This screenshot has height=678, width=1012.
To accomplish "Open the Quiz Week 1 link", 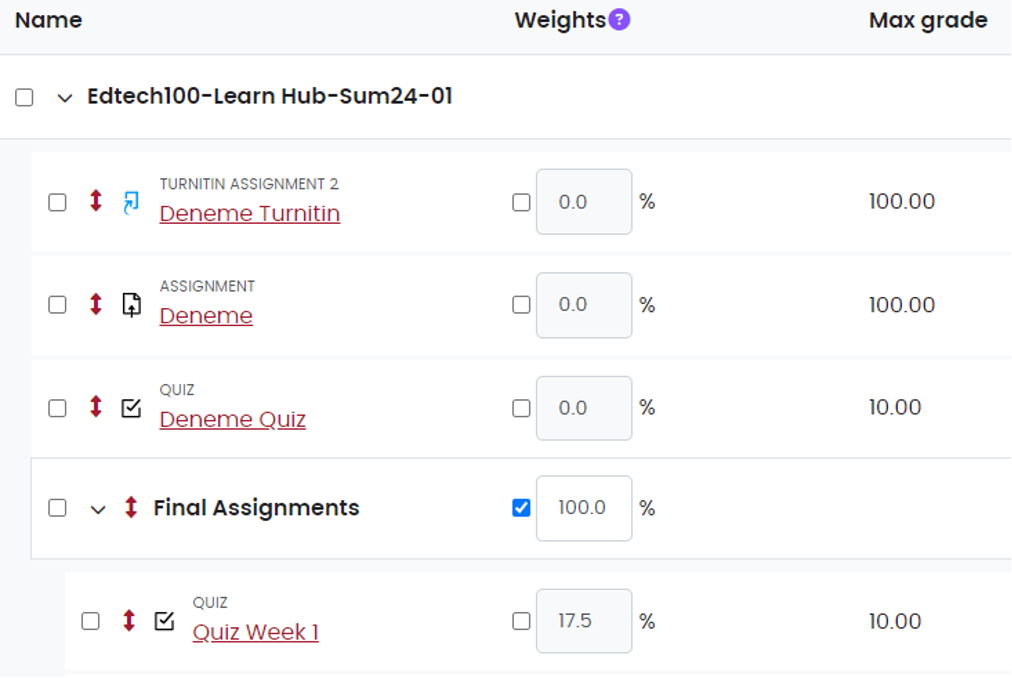I will [255, 632].
